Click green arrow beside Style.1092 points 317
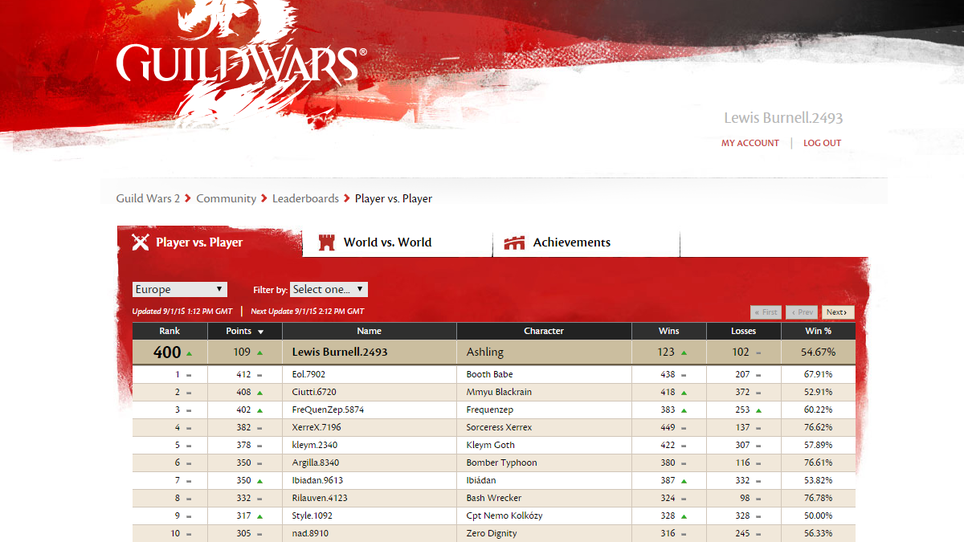The image size is (964, 542). (259, 516)
